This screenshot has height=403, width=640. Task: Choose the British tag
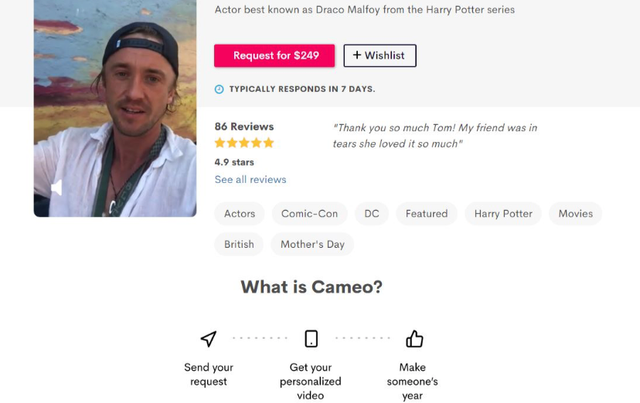click(x=239, y=244)
